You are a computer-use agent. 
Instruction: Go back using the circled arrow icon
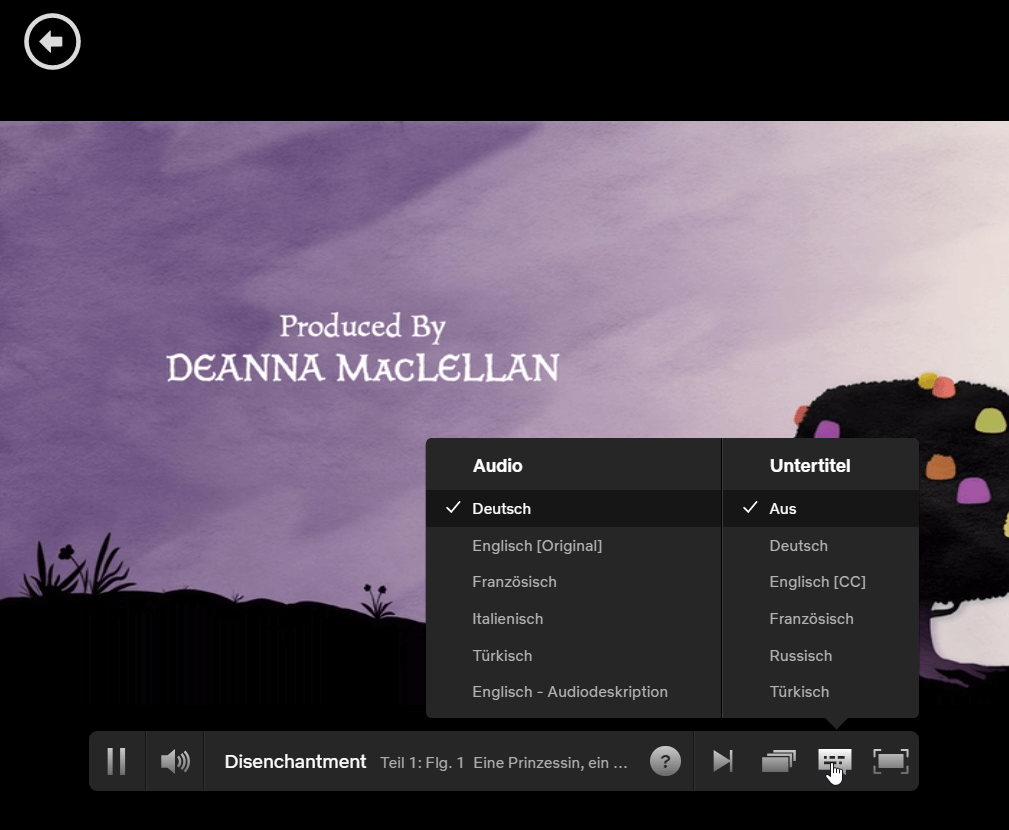[x=52, y=42]
